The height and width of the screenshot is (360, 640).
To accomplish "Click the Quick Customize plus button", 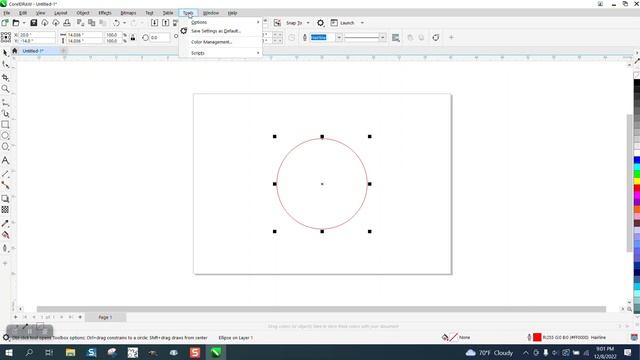I will (x=451, y=38).
